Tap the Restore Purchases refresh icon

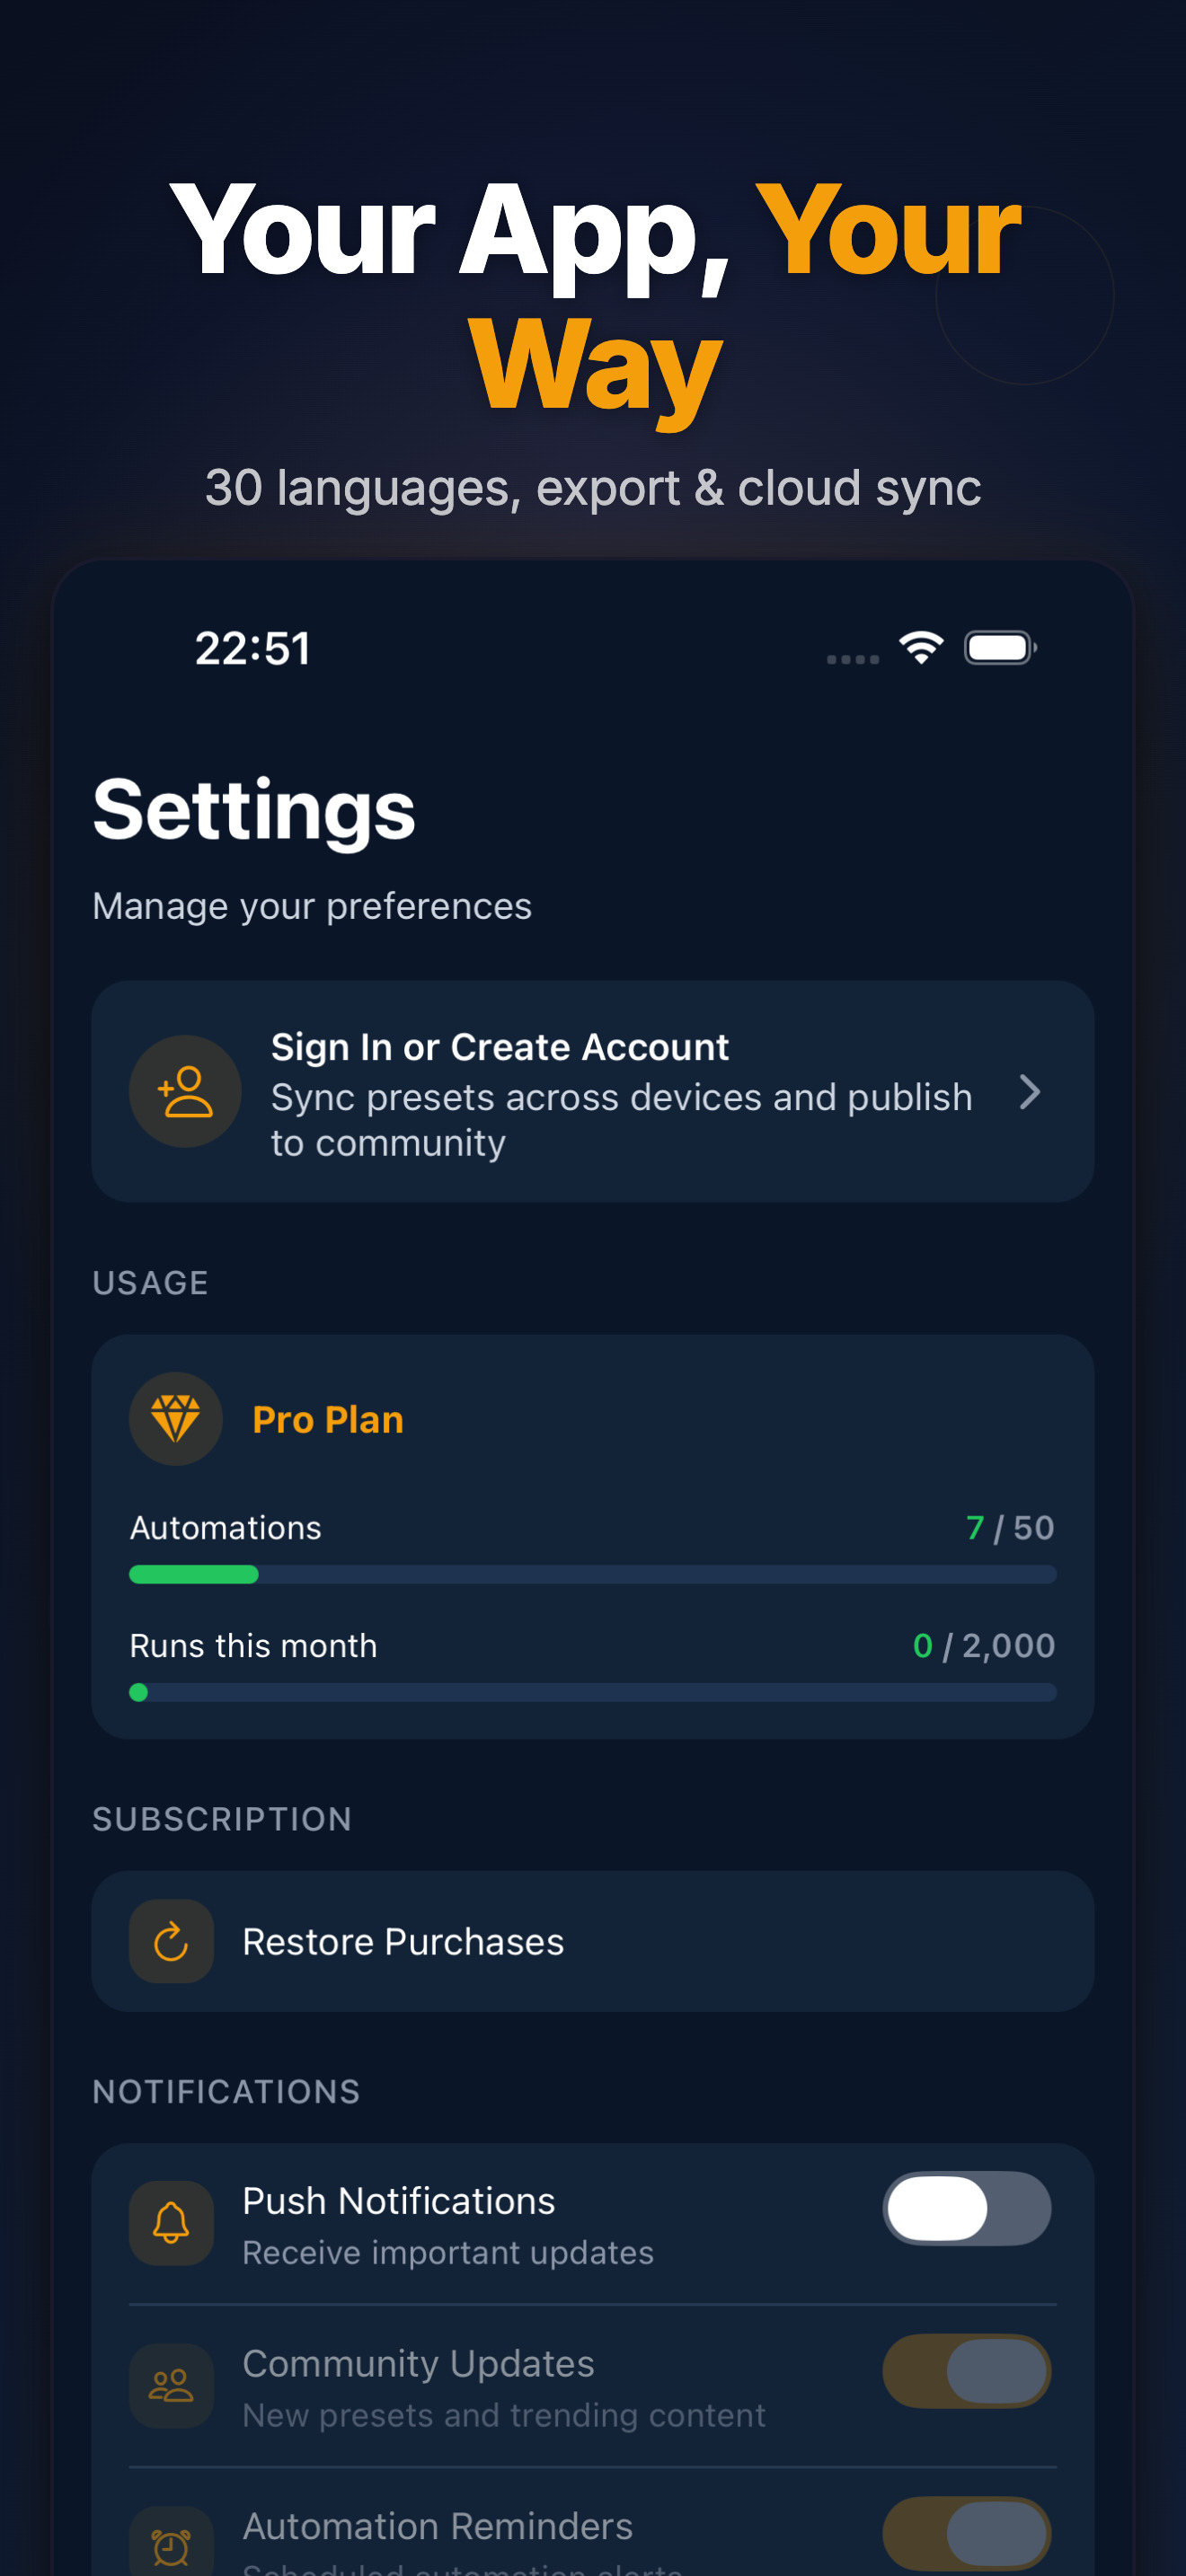click(171, 1941)
